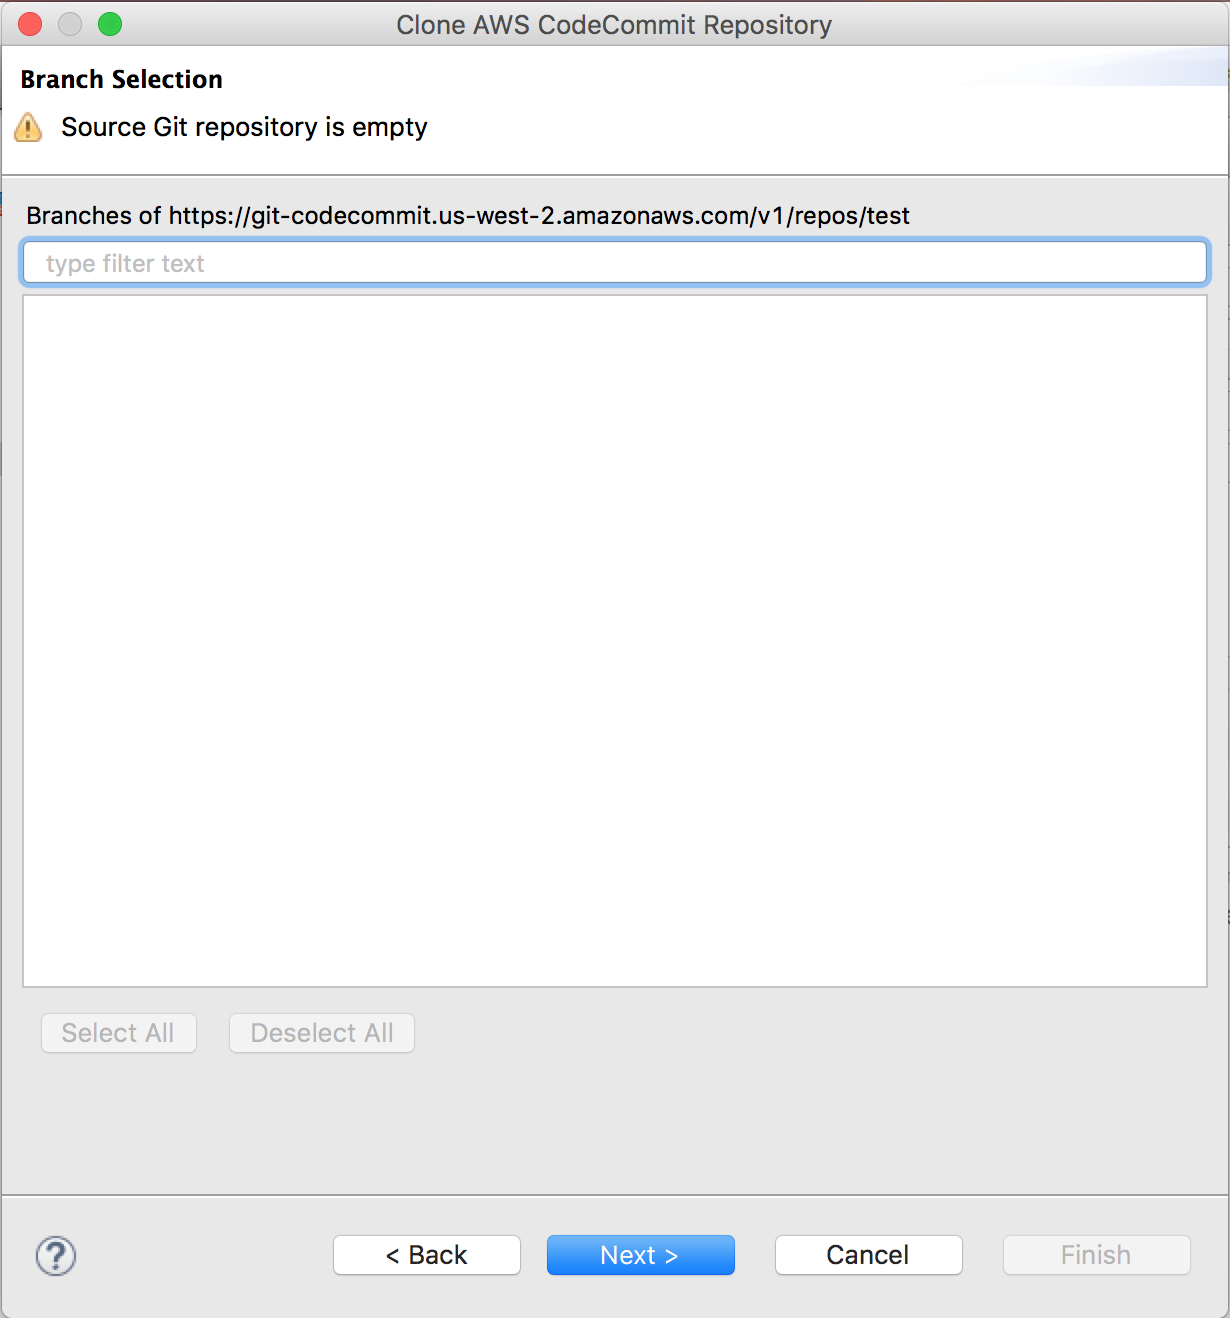Viewport: 1230px width, 1318px height.
Task: Proceed with the Next button
Action: (x=640, y=1255)
